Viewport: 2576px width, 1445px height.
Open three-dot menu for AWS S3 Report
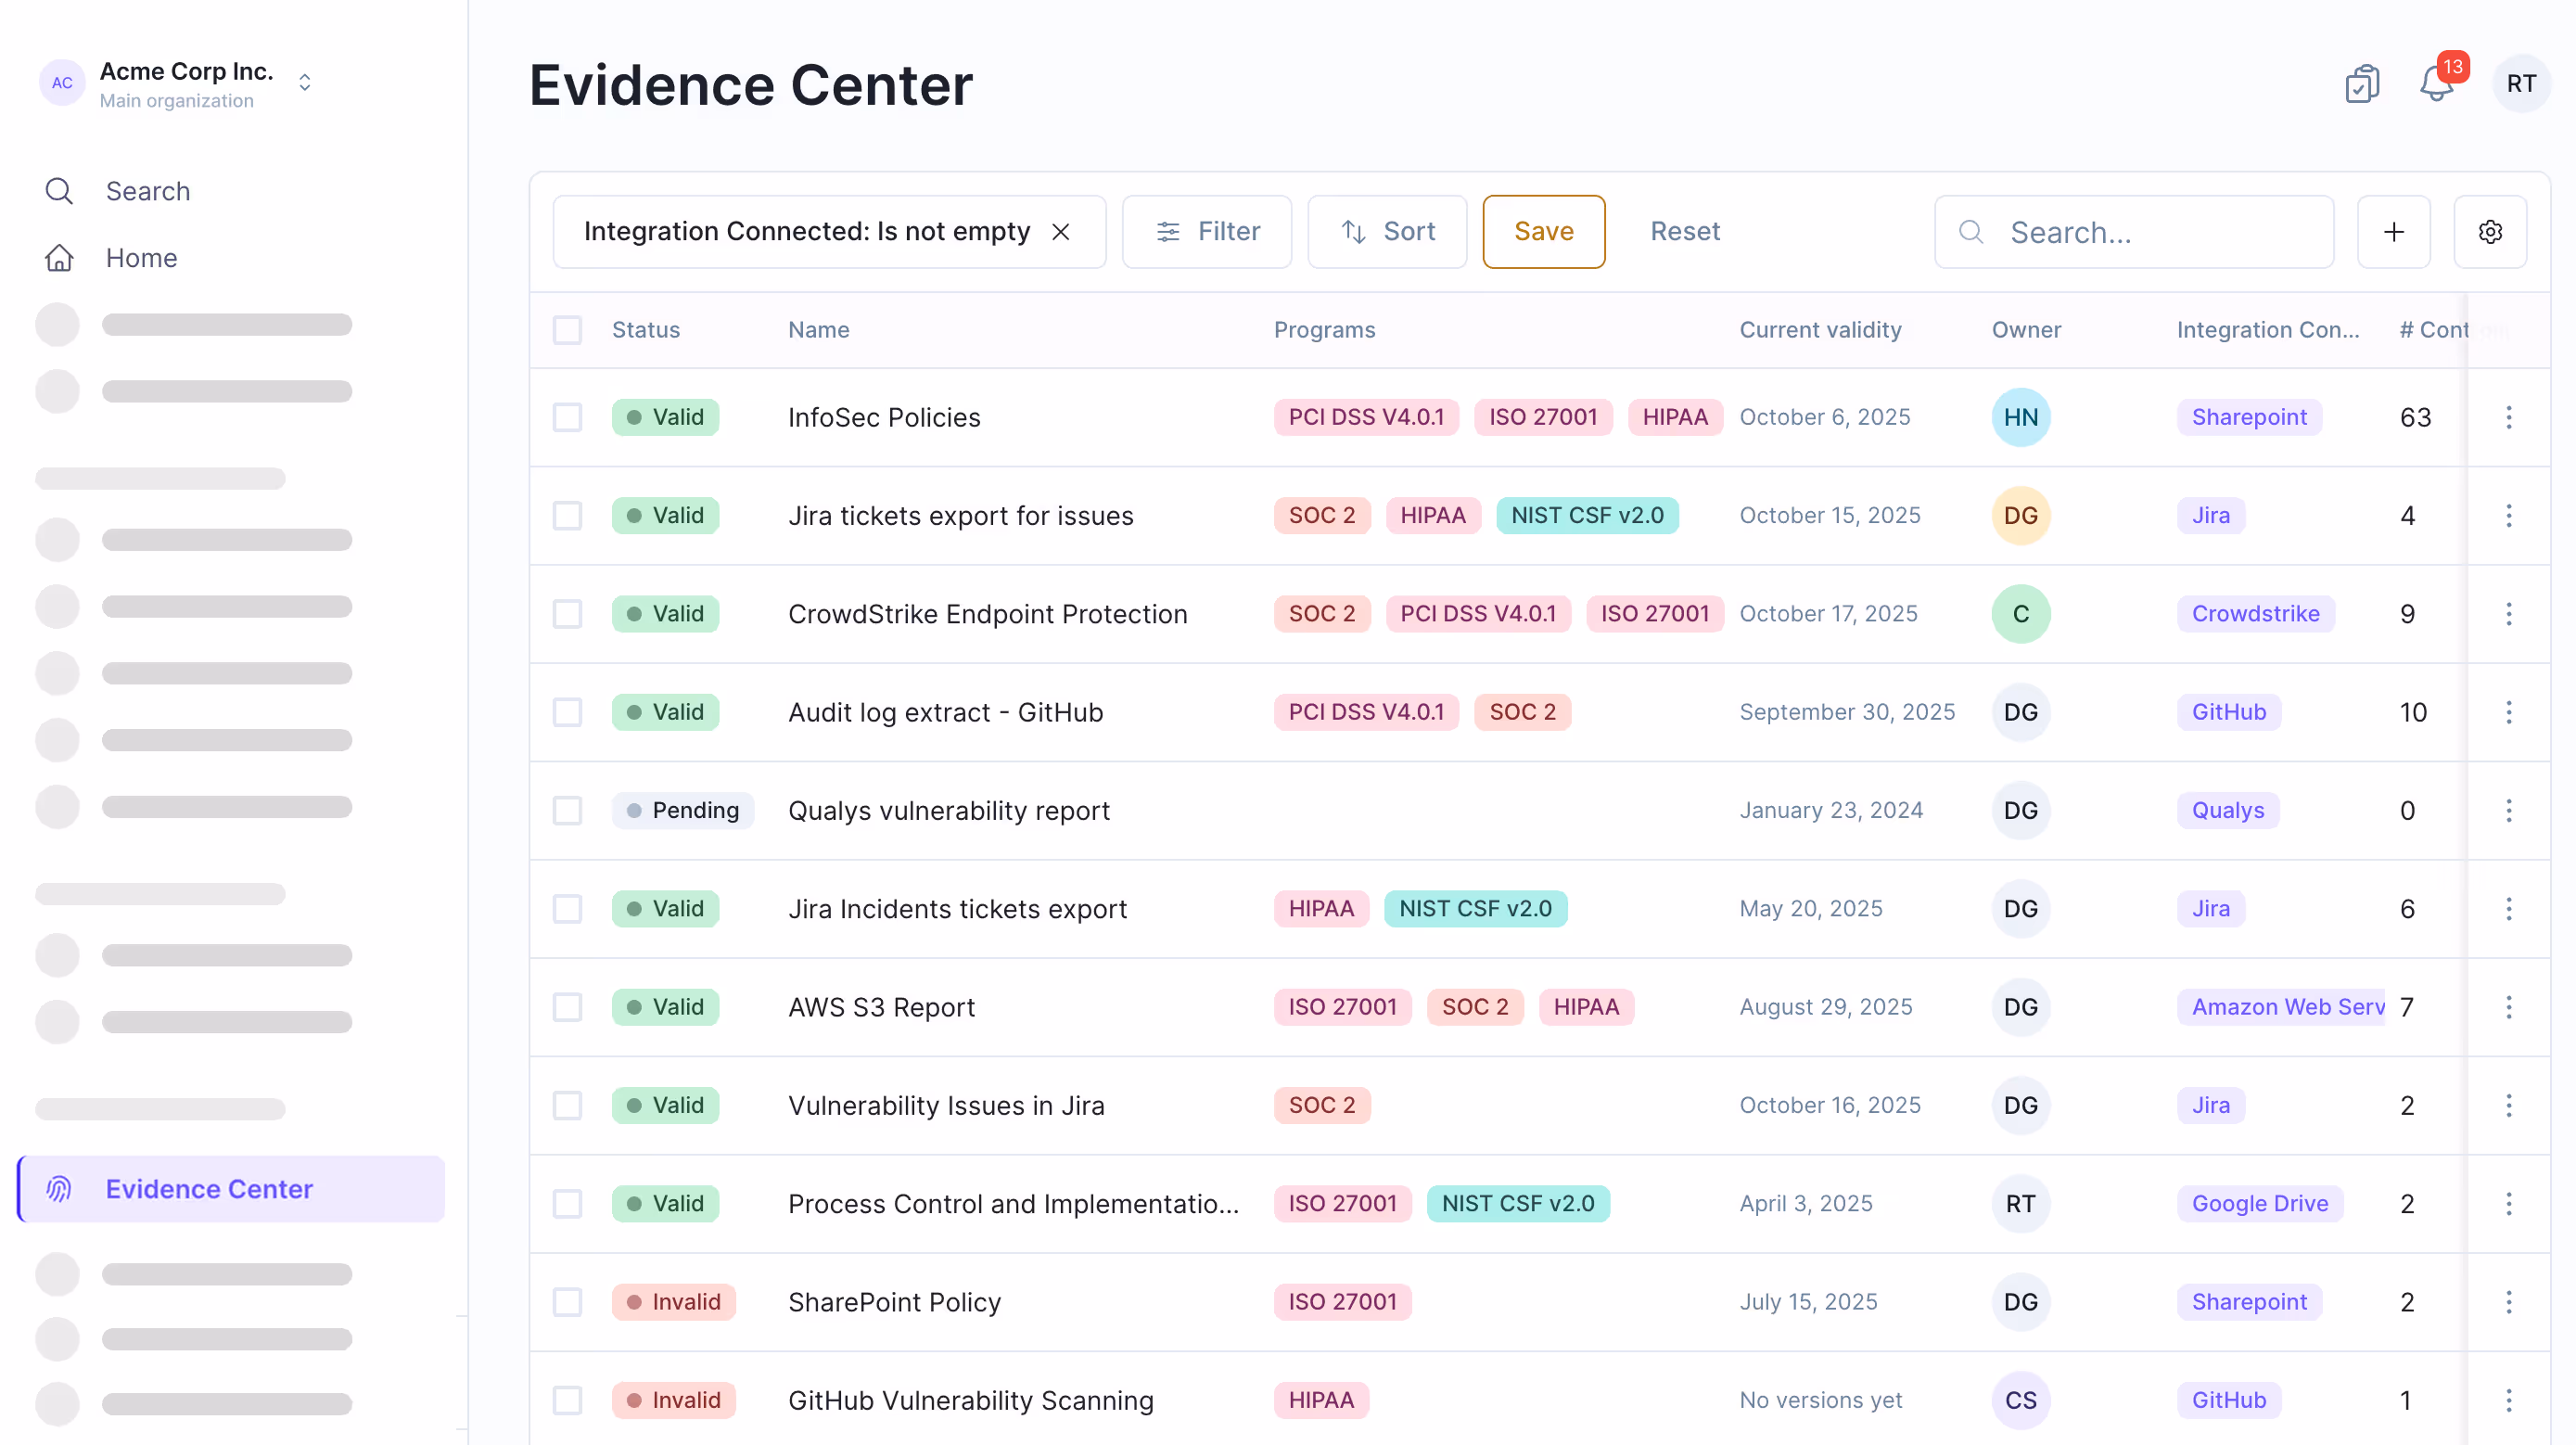(x=2508, y=1007)
